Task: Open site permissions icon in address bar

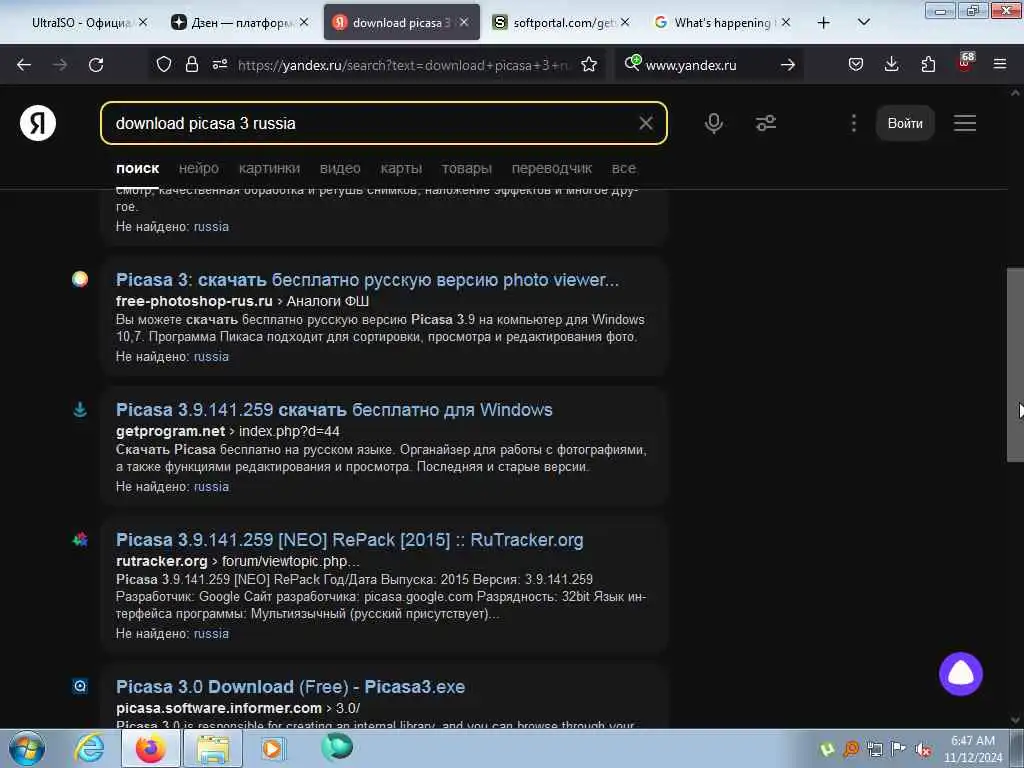Action: 219,65
